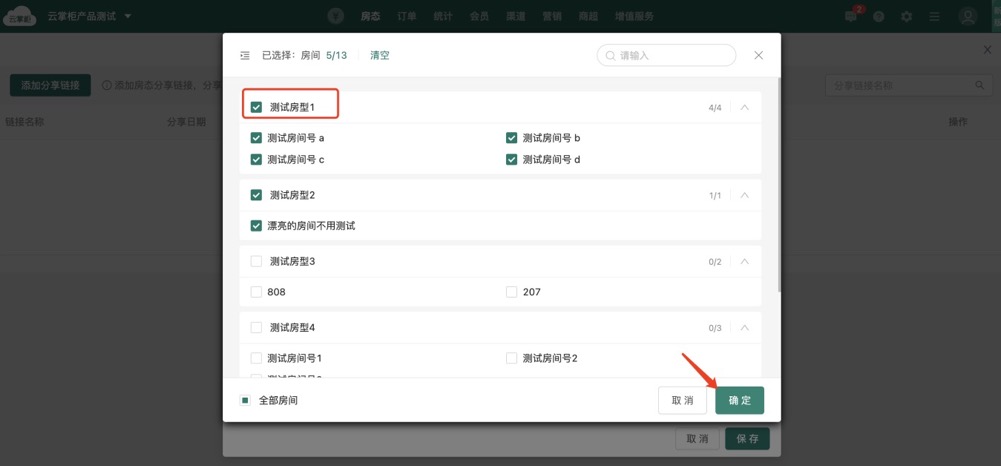Uncheck 测试房间号 a
The width and height of the screenshot is (1001, 466).
[x=256, y=138]
